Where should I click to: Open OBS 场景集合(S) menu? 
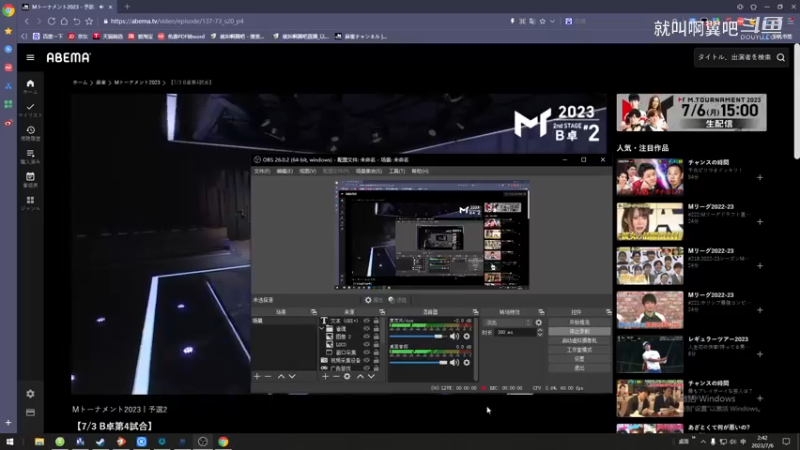click(x=368, y=171)
